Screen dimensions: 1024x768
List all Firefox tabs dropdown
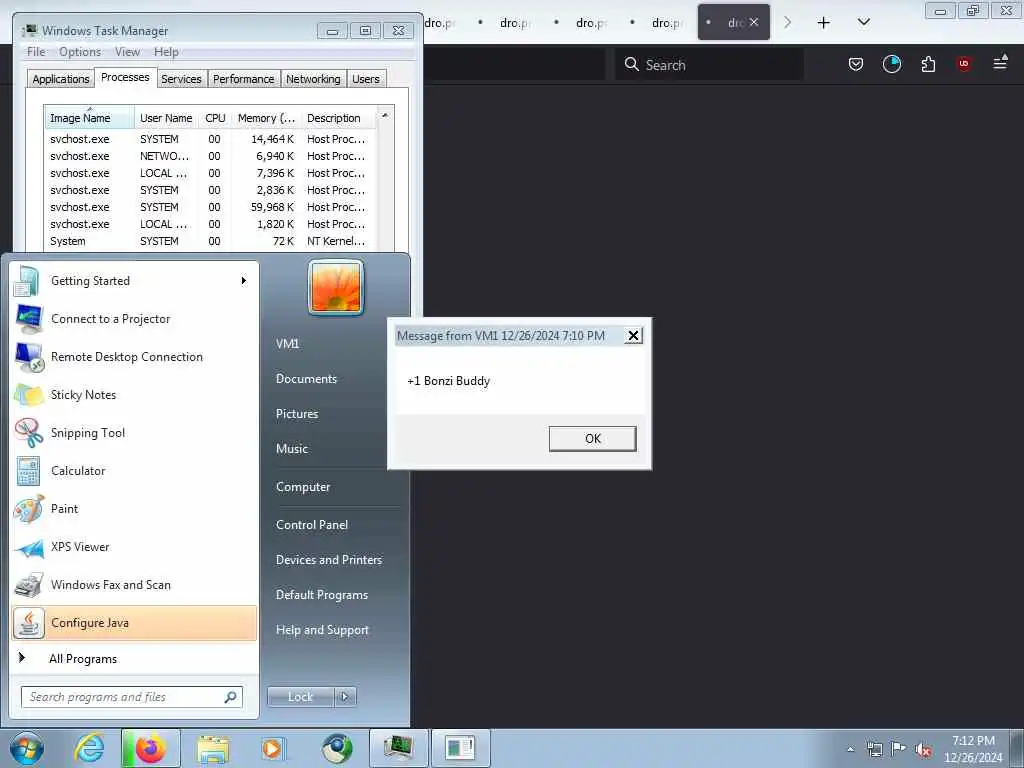tap(863, 22)
